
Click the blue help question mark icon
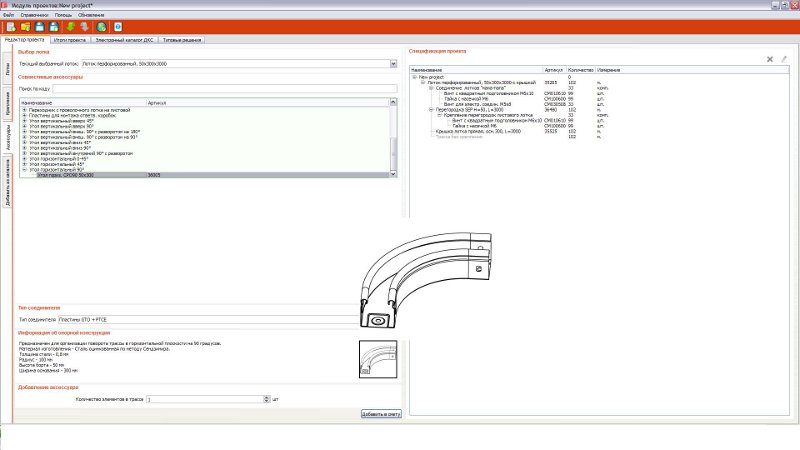click(119, 26)
